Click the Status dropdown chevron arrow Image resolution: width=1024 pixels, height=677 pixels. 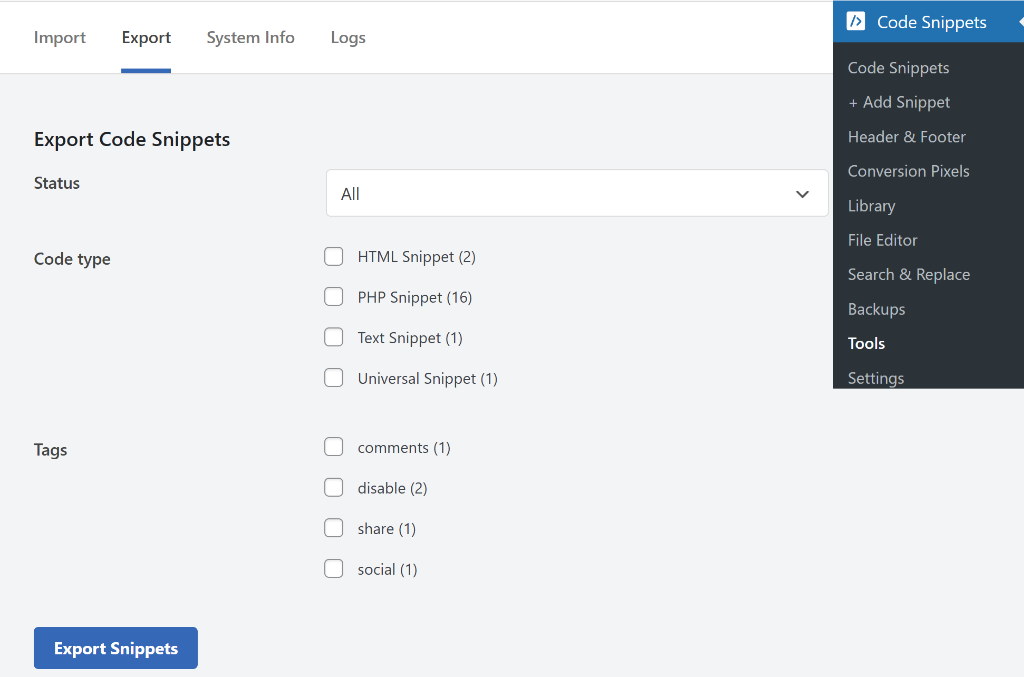coord(803,194)
